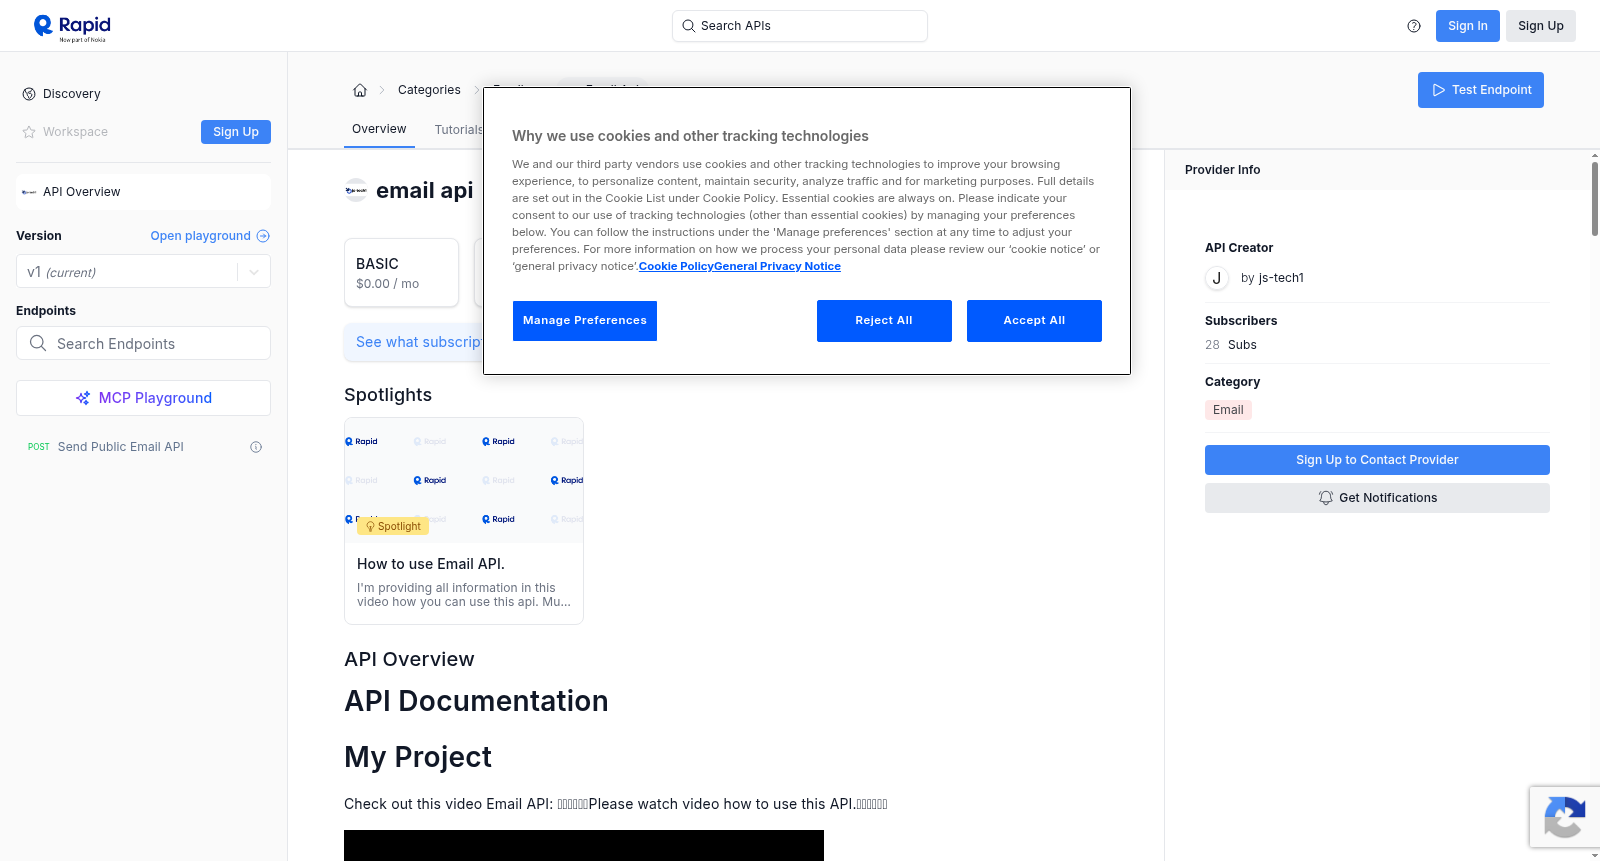Click the Get Notifications button
Screen dimensions: 1600x861
(x=1377, y=498)
